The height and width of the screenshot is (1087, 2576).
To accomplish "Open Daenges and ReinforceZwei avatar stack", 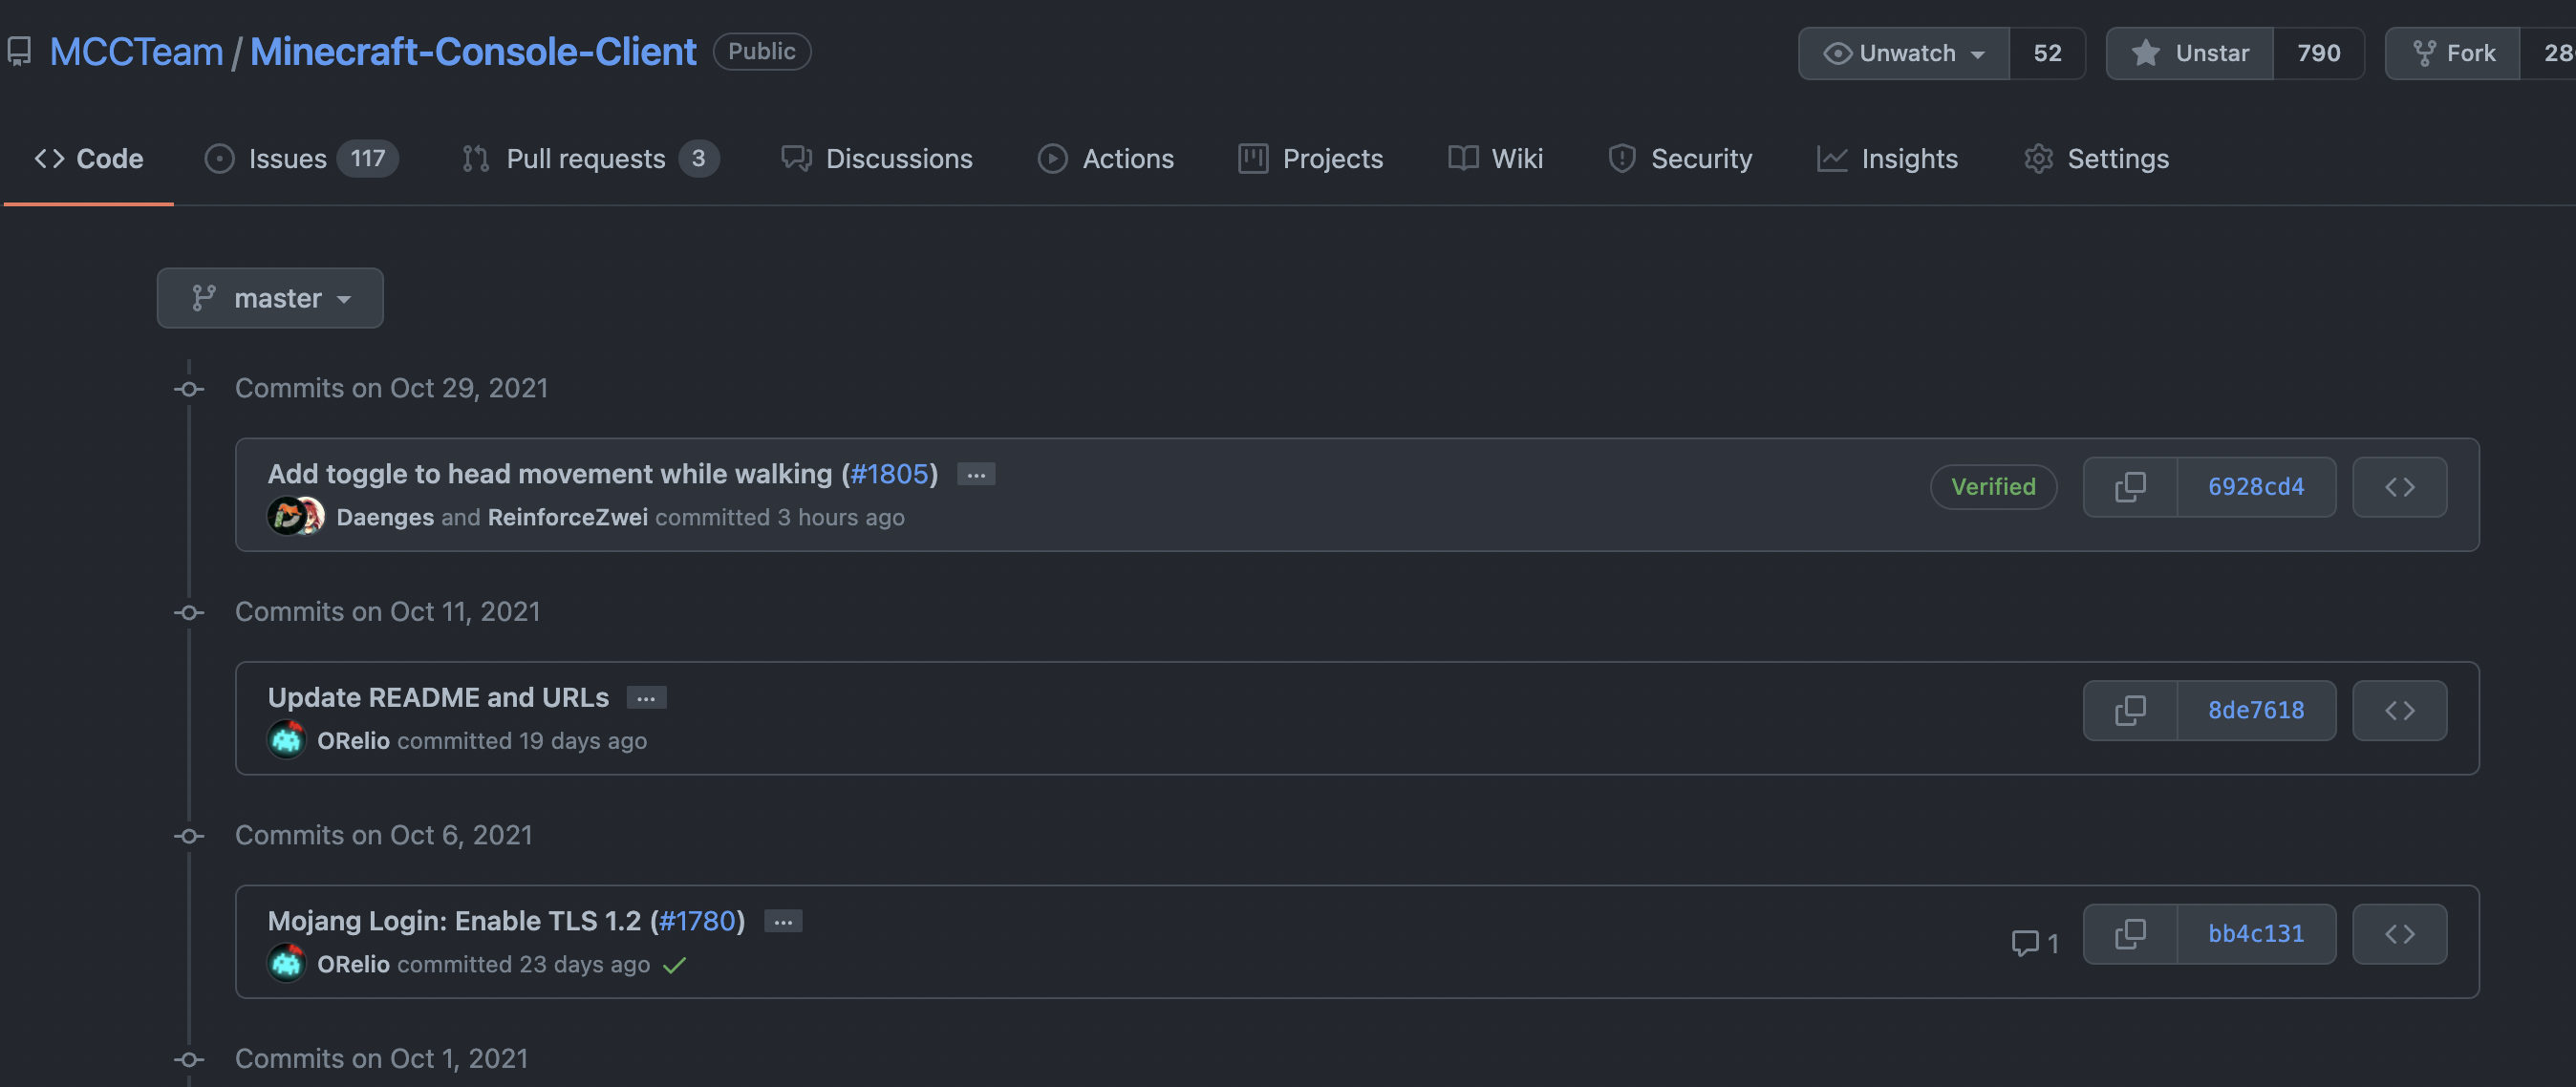I will pos(296,516).
